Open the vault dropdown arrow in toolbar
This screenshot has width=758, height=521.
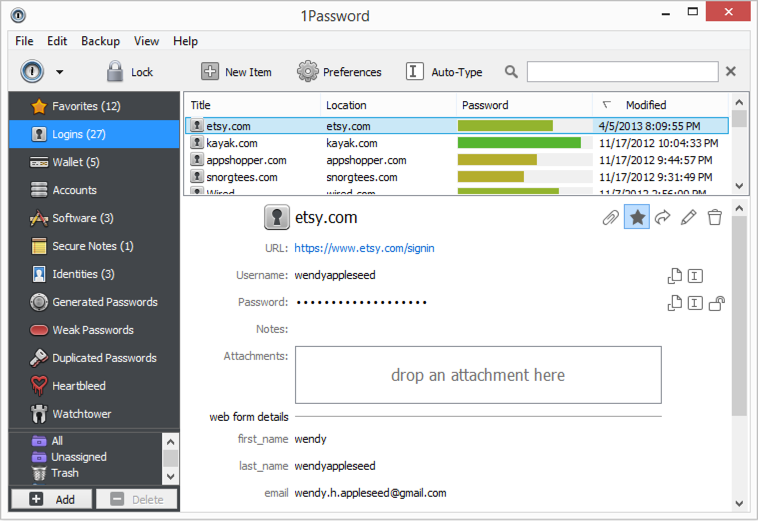pyautogui.click(x=59, y=72)
